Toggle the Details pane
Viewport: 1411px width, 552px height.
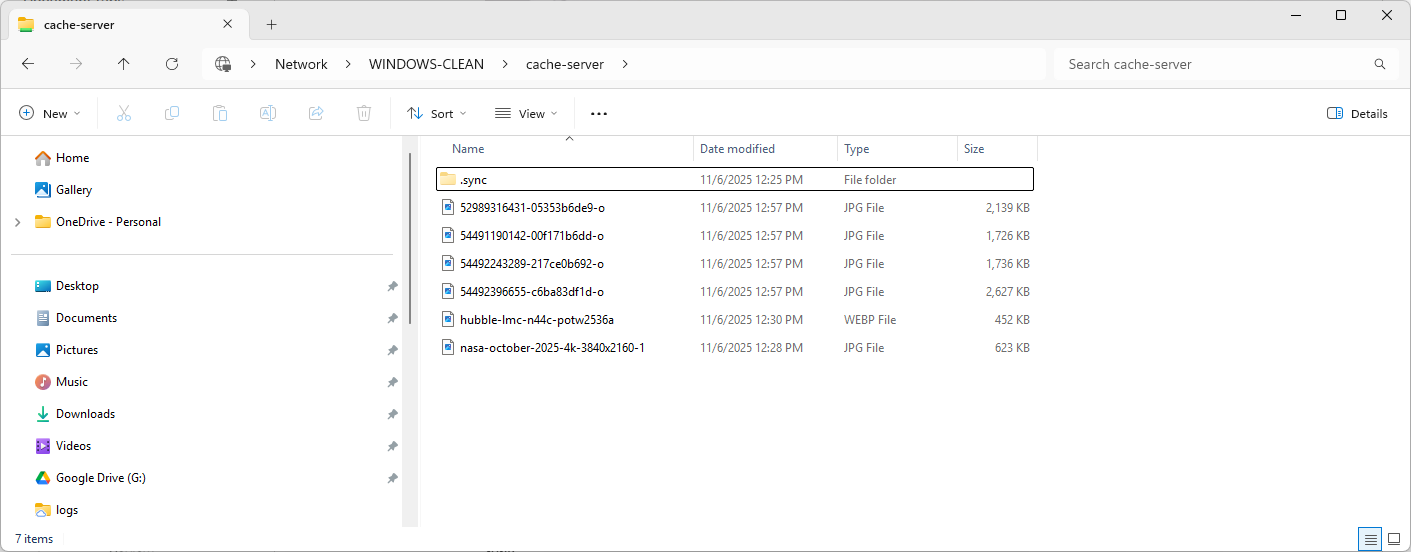(1357, 113)
